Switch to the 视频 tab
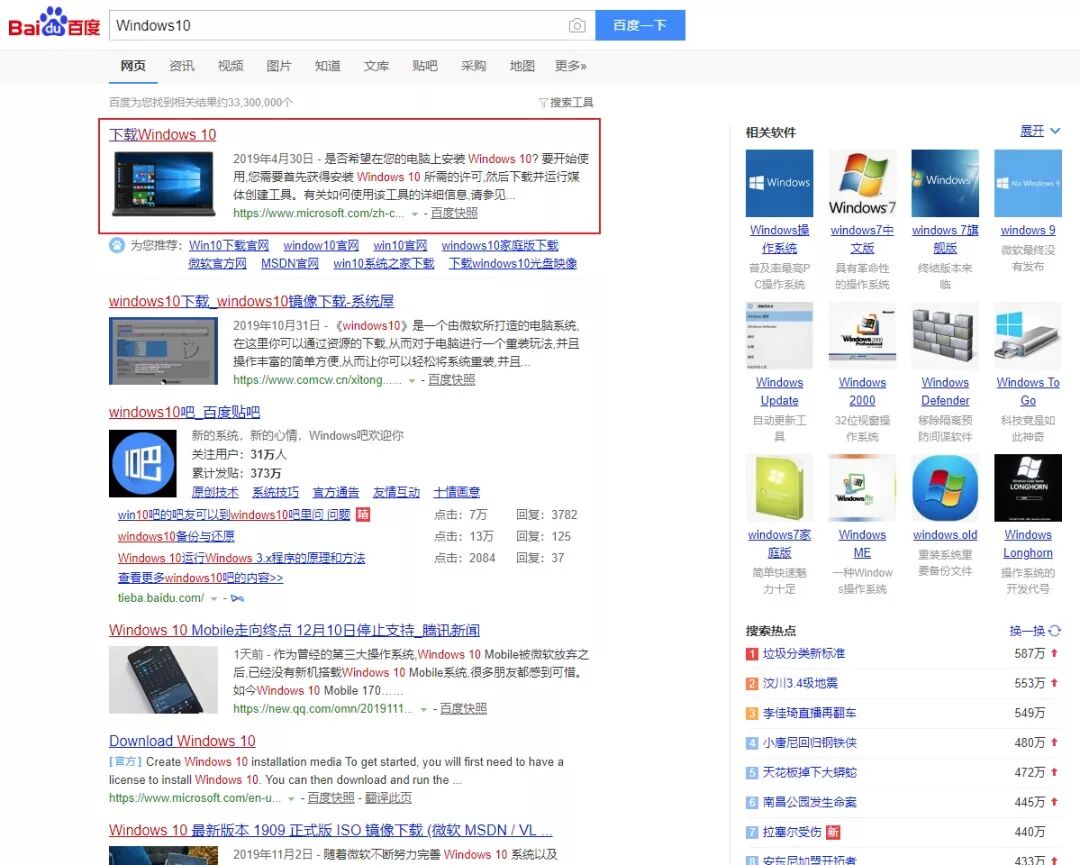The image size is (1080, 865). [230, 65]
